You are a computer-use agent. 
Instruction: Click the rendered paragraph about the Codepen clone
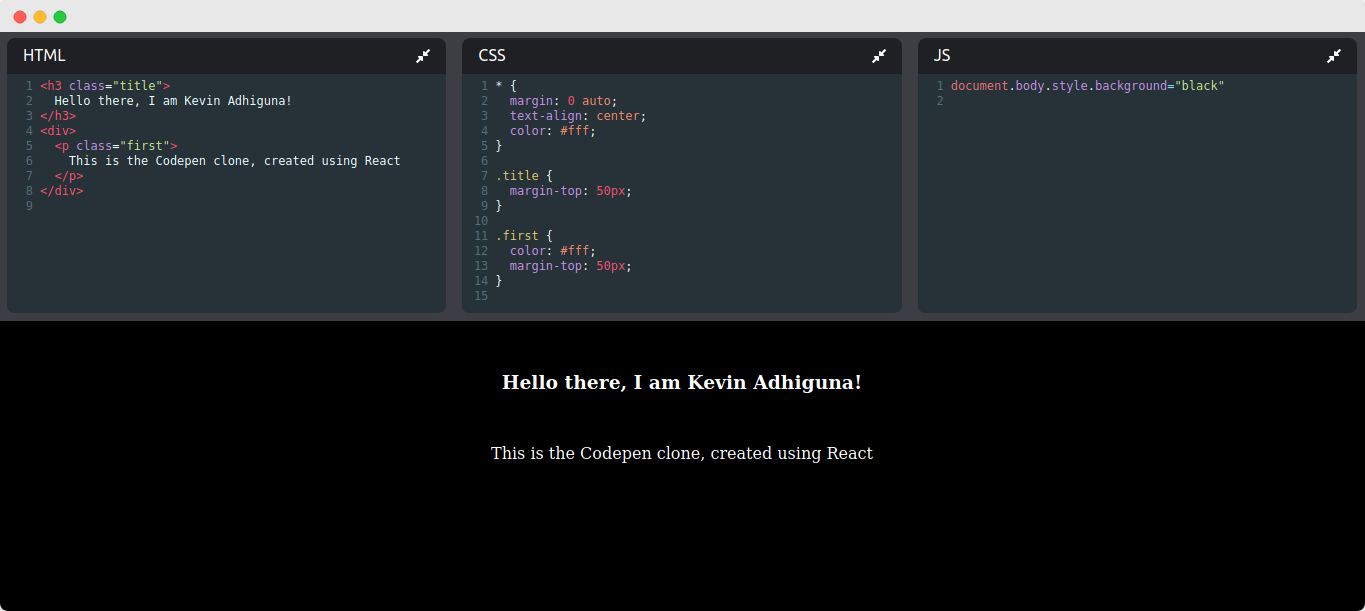point(682,453)
